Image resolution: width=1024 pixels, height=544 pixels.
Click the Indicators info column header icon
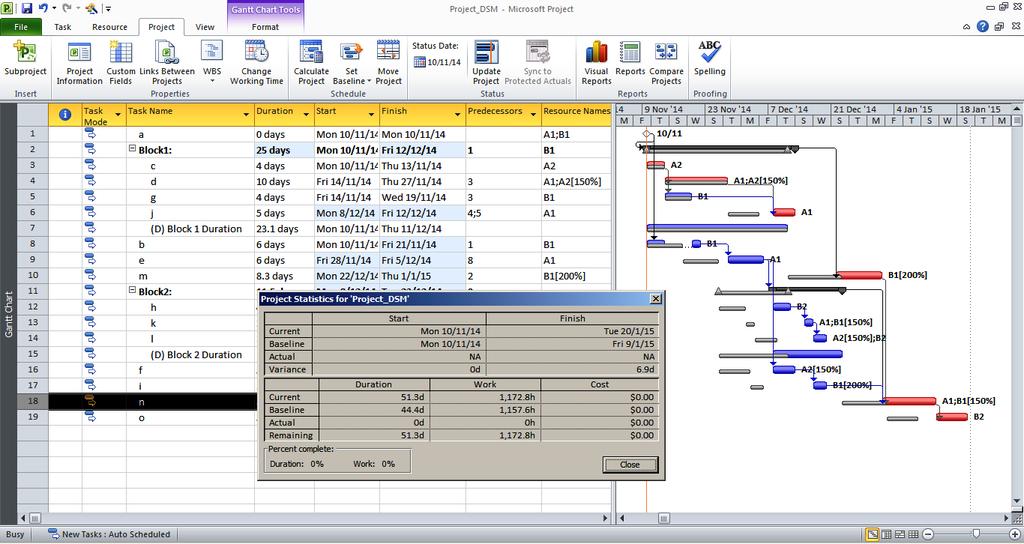coord(65,114)
